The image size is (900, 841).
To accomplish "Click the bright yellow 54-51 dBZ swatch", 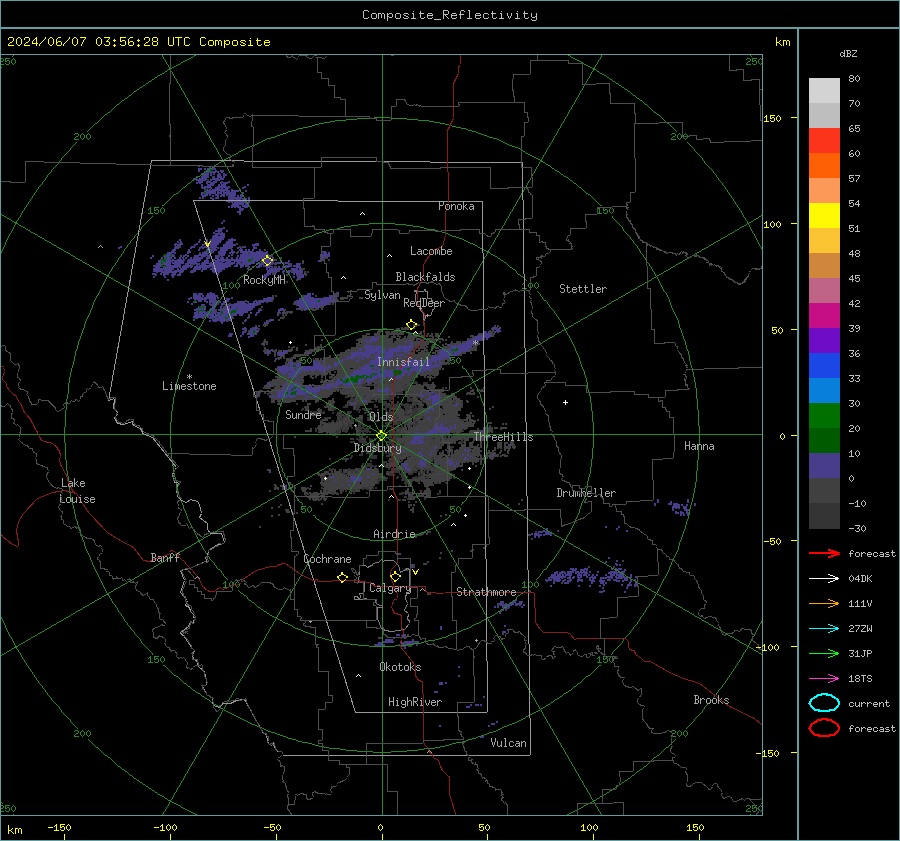I will pos(824,216).
